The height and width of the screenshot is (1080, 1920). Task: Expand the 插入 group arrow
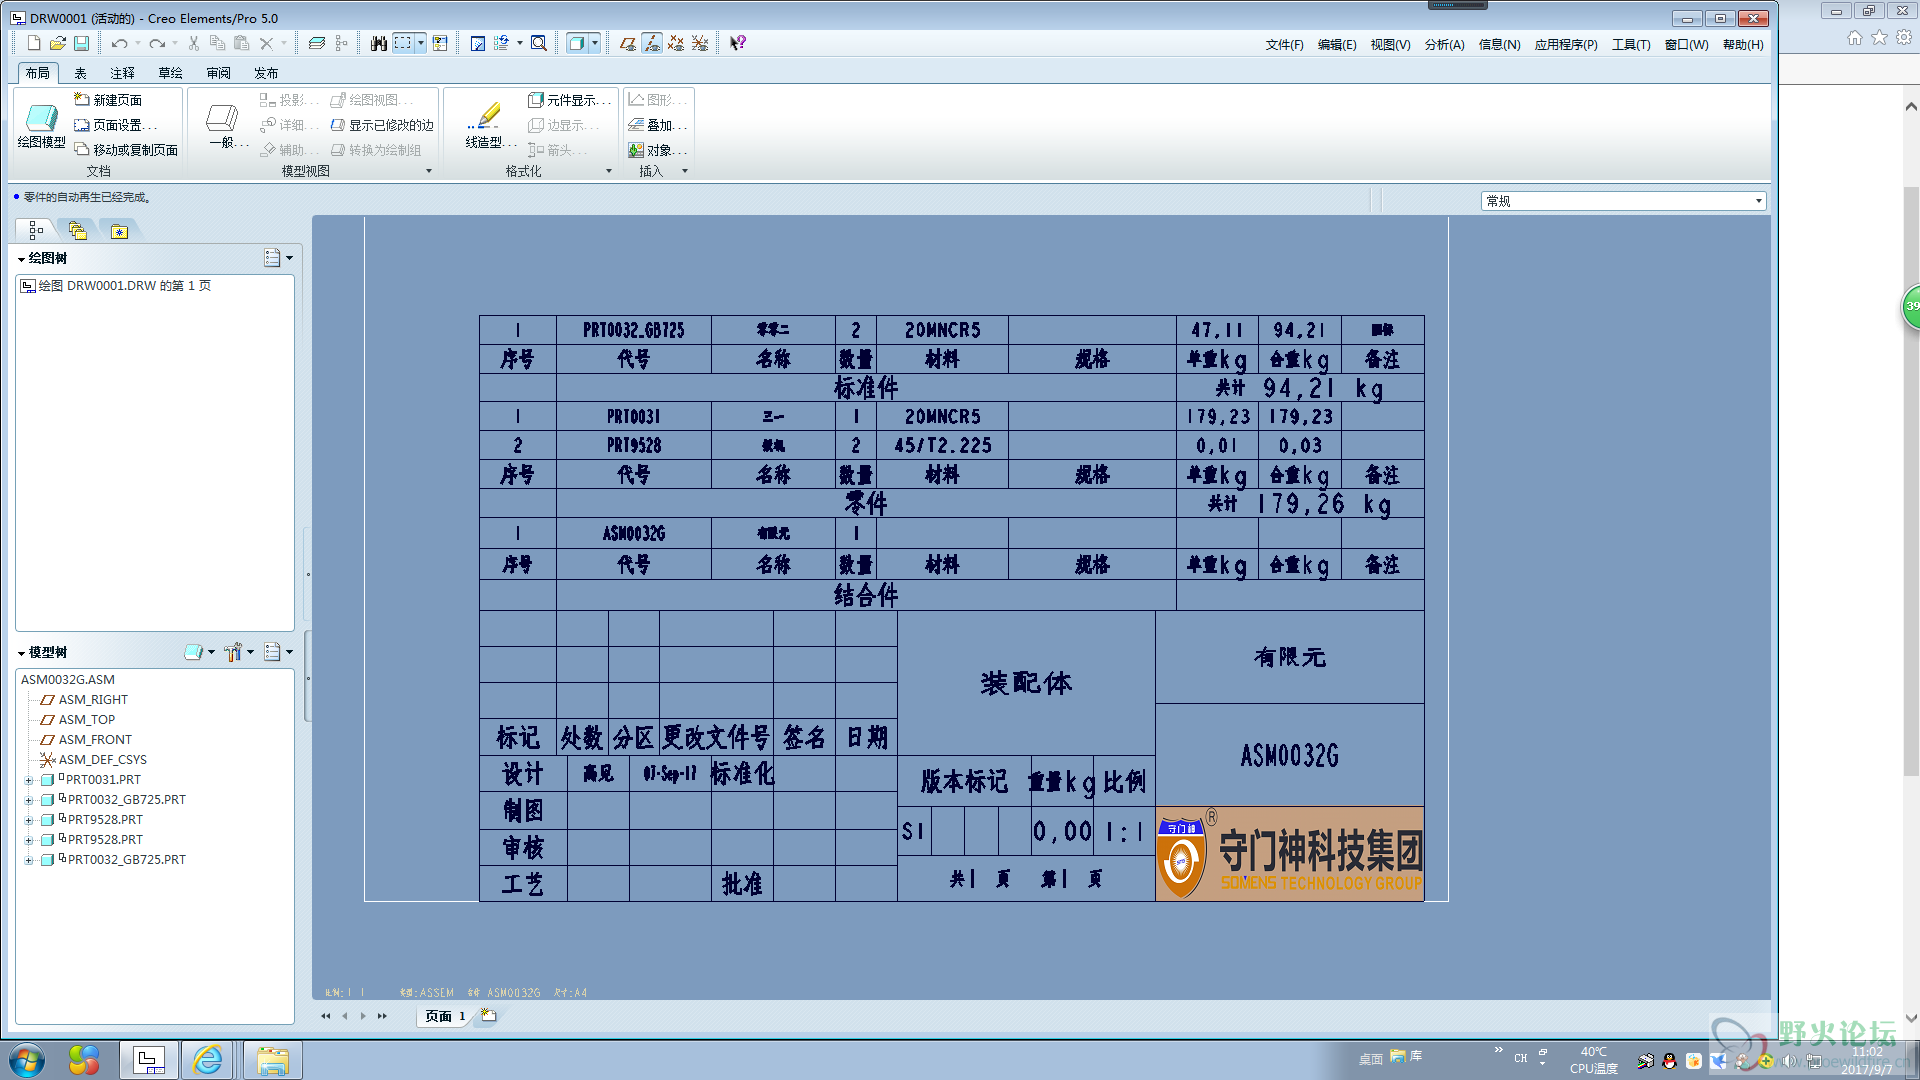685,171
